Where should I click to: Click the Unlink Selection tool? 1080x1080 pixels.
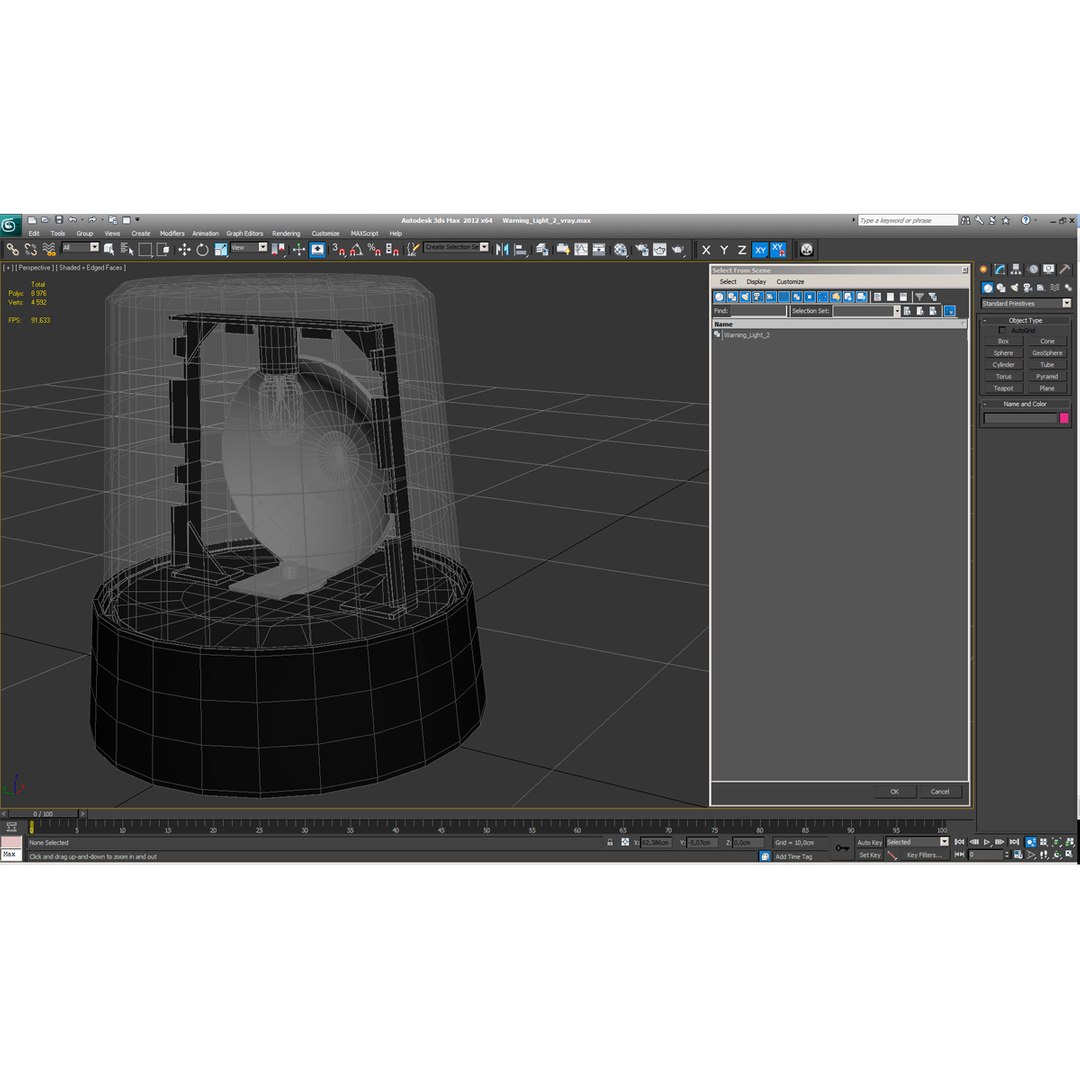click(30, 249)
